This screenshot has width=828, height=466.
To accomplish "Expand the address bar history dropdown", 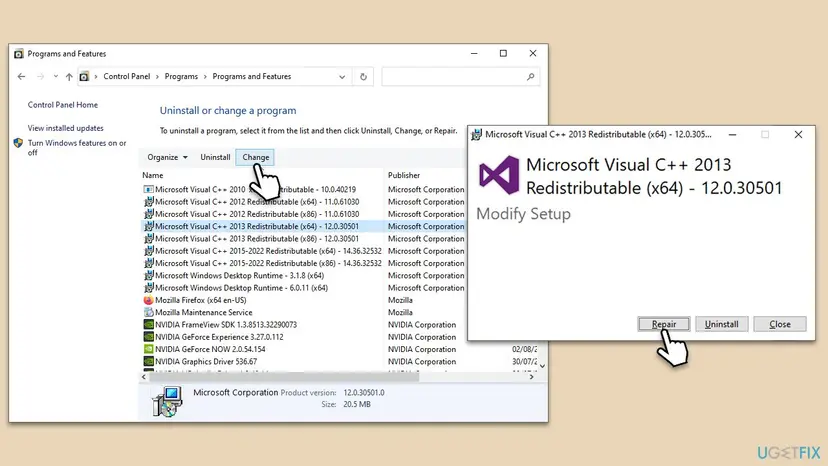I will 342,77.
